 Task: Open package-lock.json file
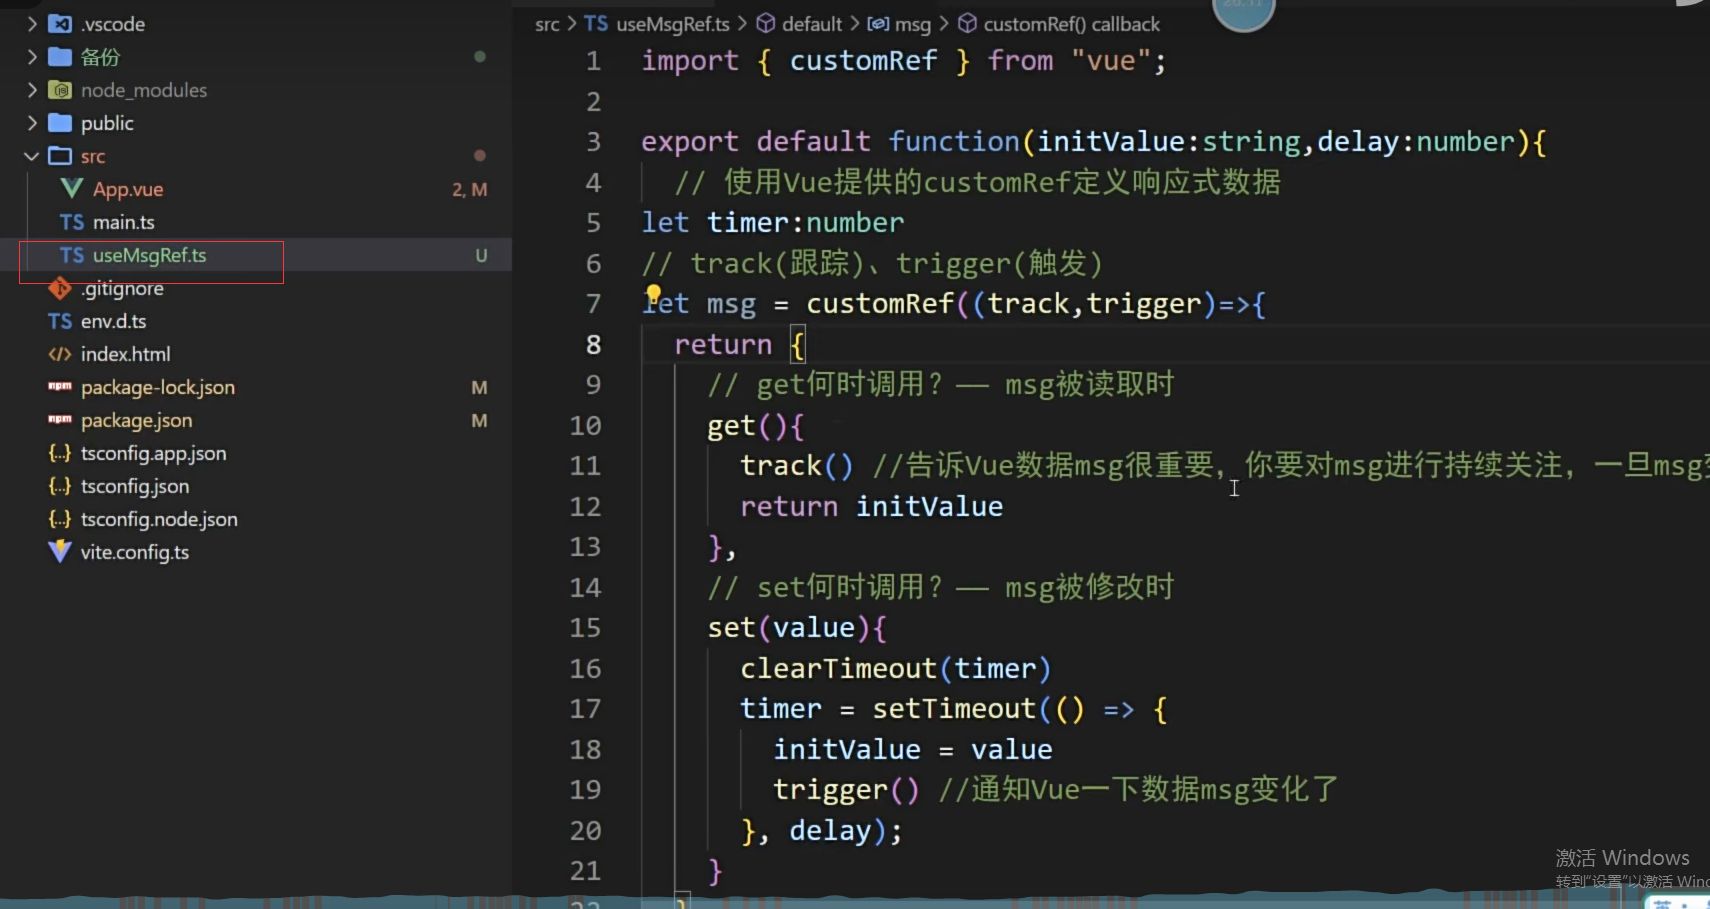158,387
